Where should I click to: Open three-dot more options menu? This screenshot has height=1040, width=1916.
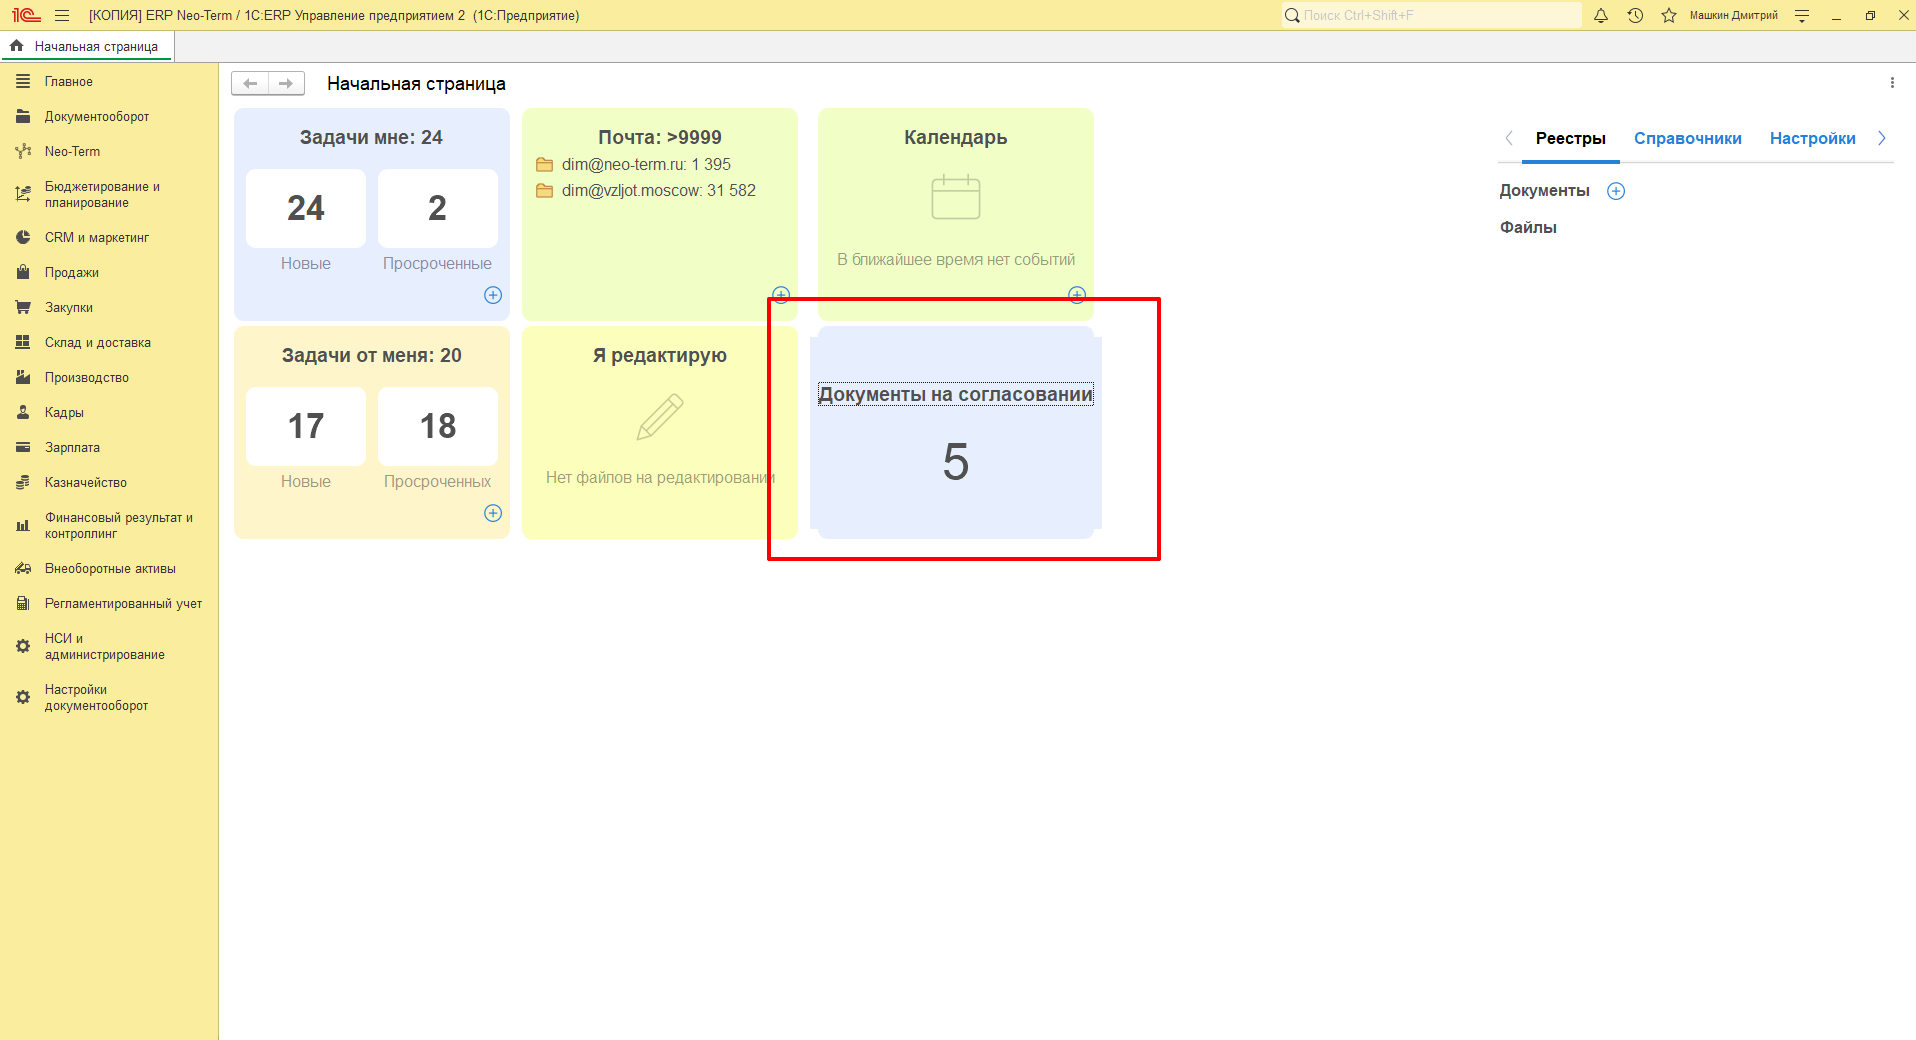(x=1892, y=83)
